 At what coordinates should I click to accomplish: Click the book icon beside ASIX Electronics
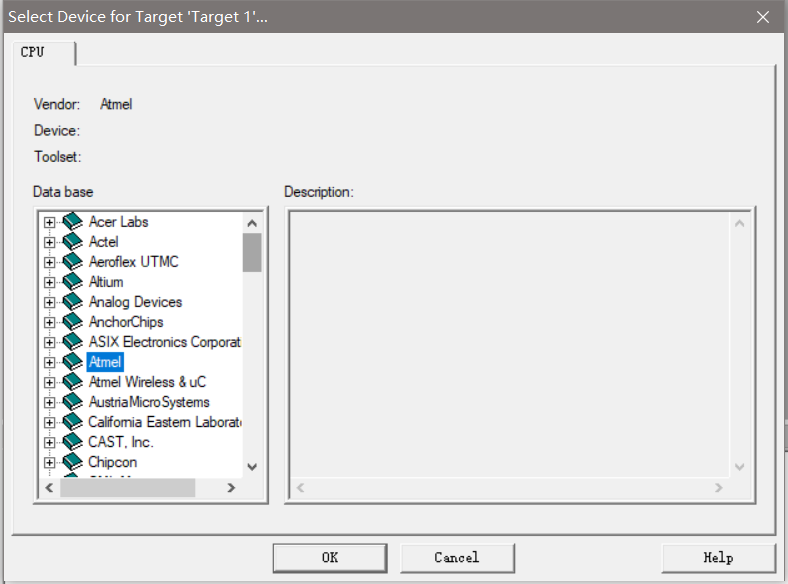click(x=73, y=342)
